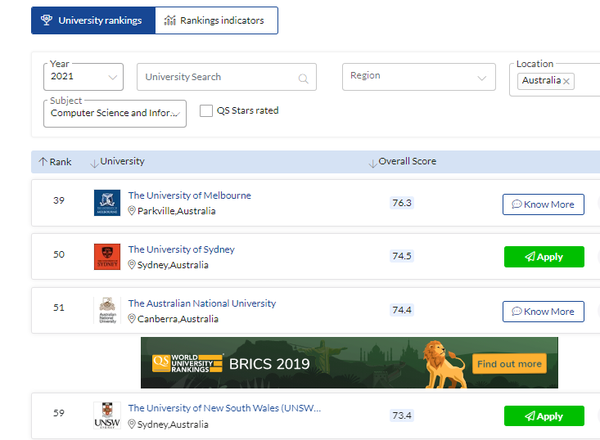Click the University of Sydney logo
This screenshot has height=440, width=600.
107,257
